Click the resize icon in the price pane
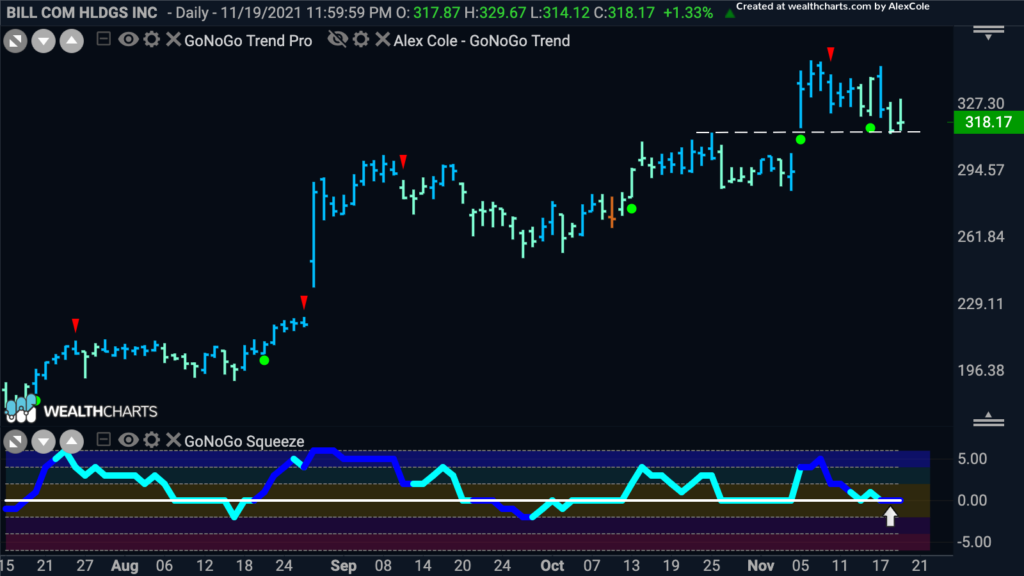Image resolution: width=1024 pixels, height=576 pixels. [15, 41]
